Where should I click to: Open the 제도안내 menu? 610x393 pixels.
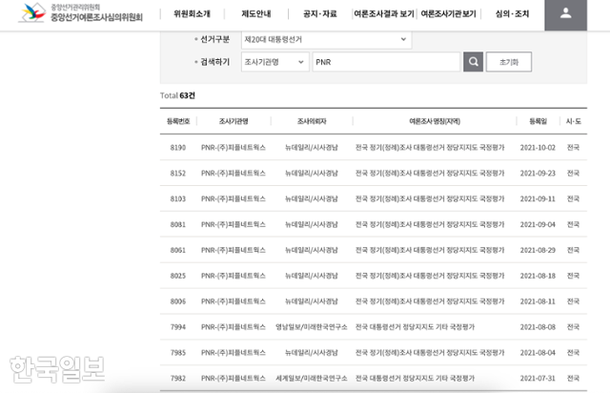tap(256, 14)
